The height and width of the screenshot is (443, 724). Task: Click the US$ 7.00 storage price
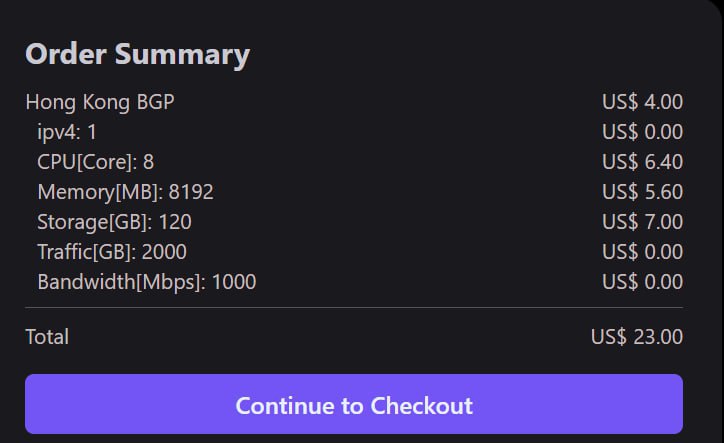tap(642, 221)
